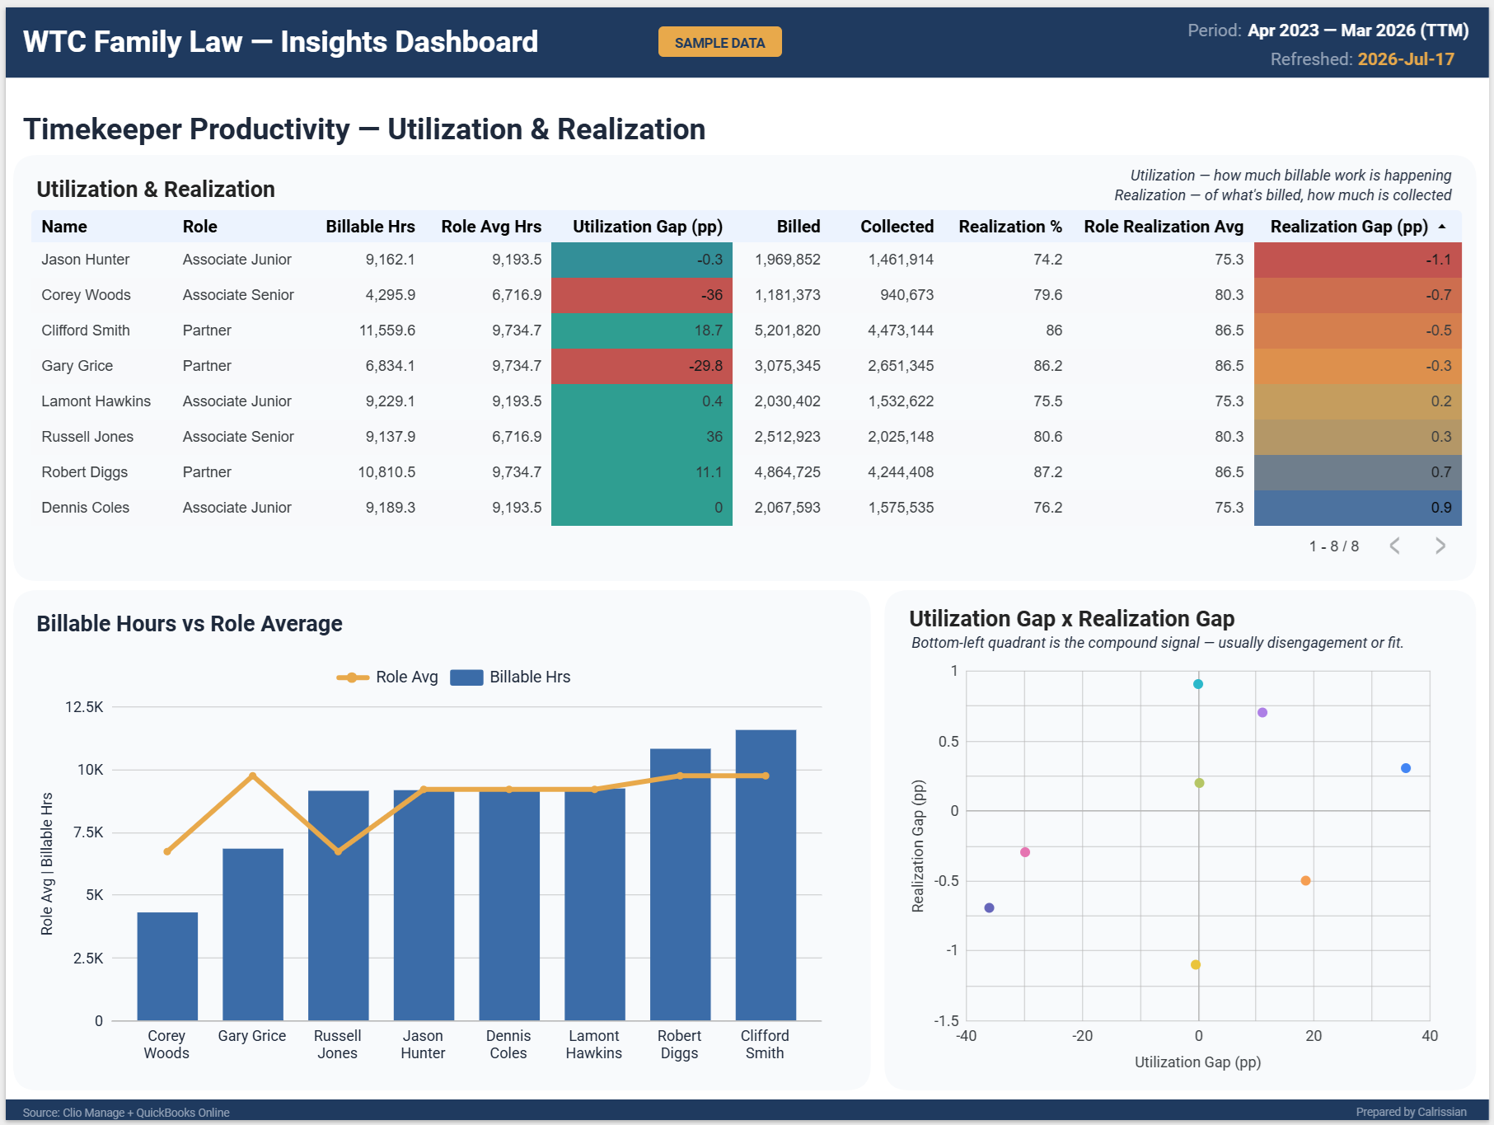Click the Prepared by Calrissian footer text
The width and height of the screenshot is (1494, 1125).
click(1411, 1112)
